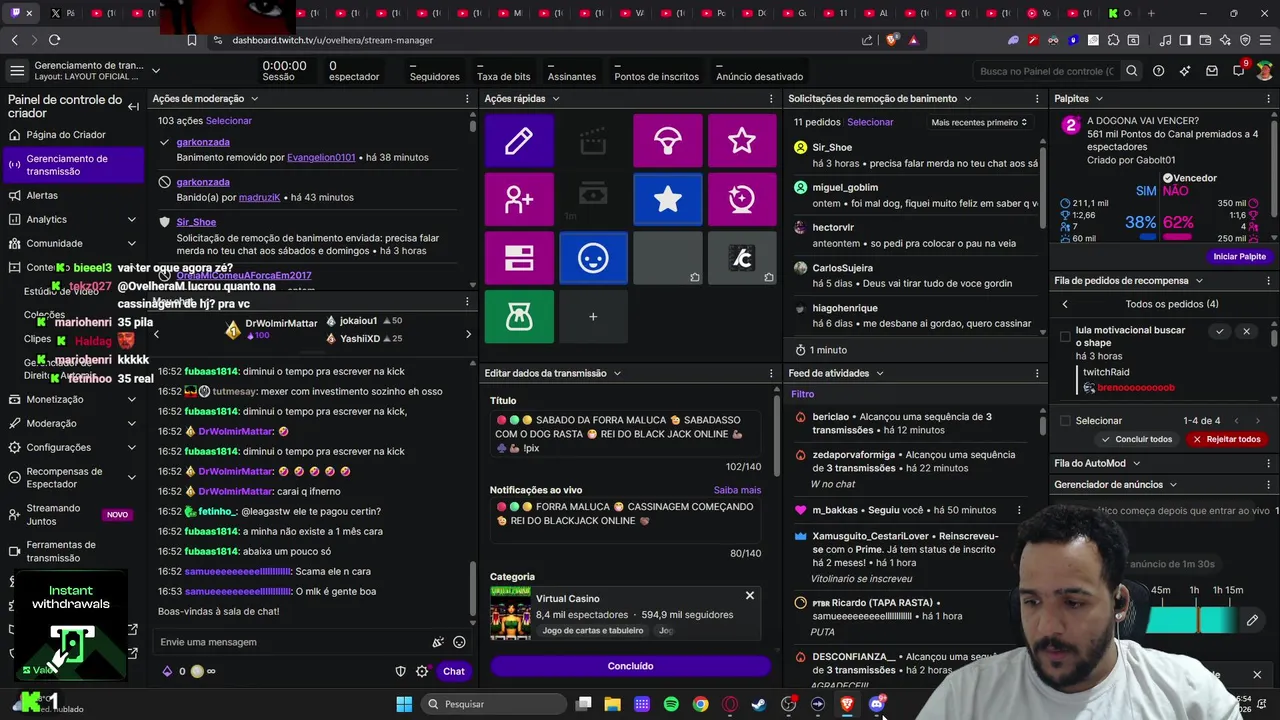This screenshot has width=1280, height=720.
Task: Open options menu of Ações rápidas panel
Action: click(771, 99)
